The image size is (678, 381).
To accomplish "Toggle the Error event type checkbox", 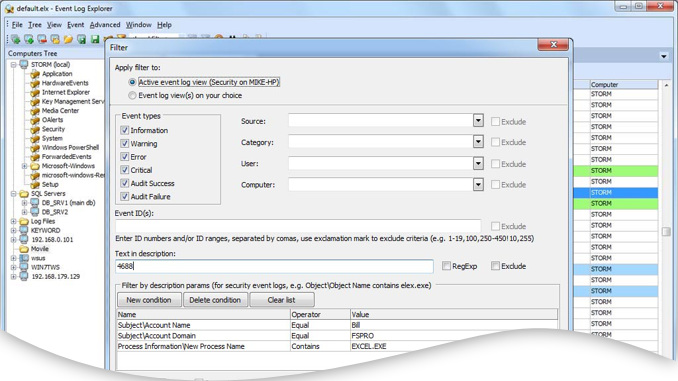I will click(125, 157).
